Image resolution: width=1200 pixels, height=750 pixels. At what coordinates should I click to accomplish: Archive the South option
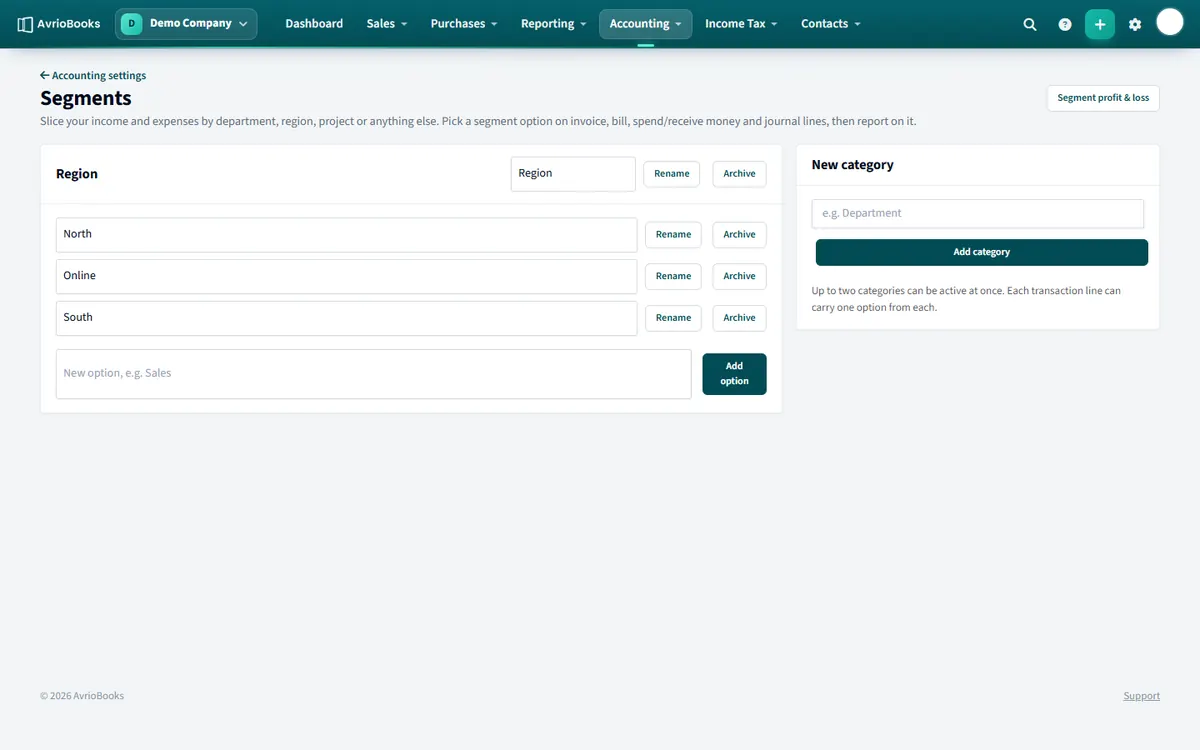pos(740,318)
